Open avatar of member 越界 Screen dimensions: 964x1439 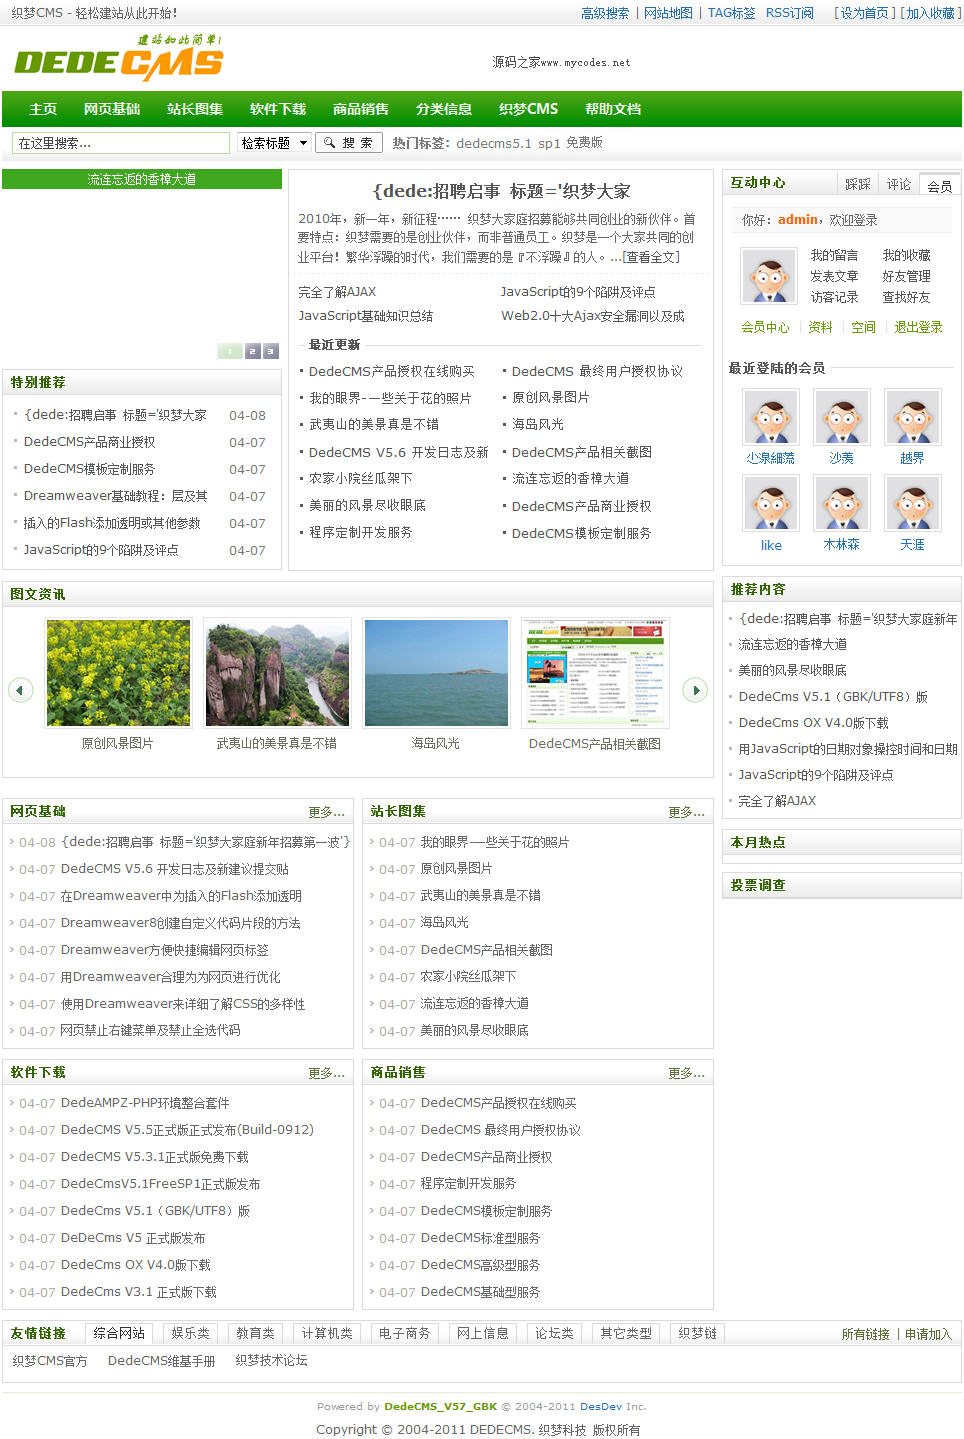[x=912, y=416]
